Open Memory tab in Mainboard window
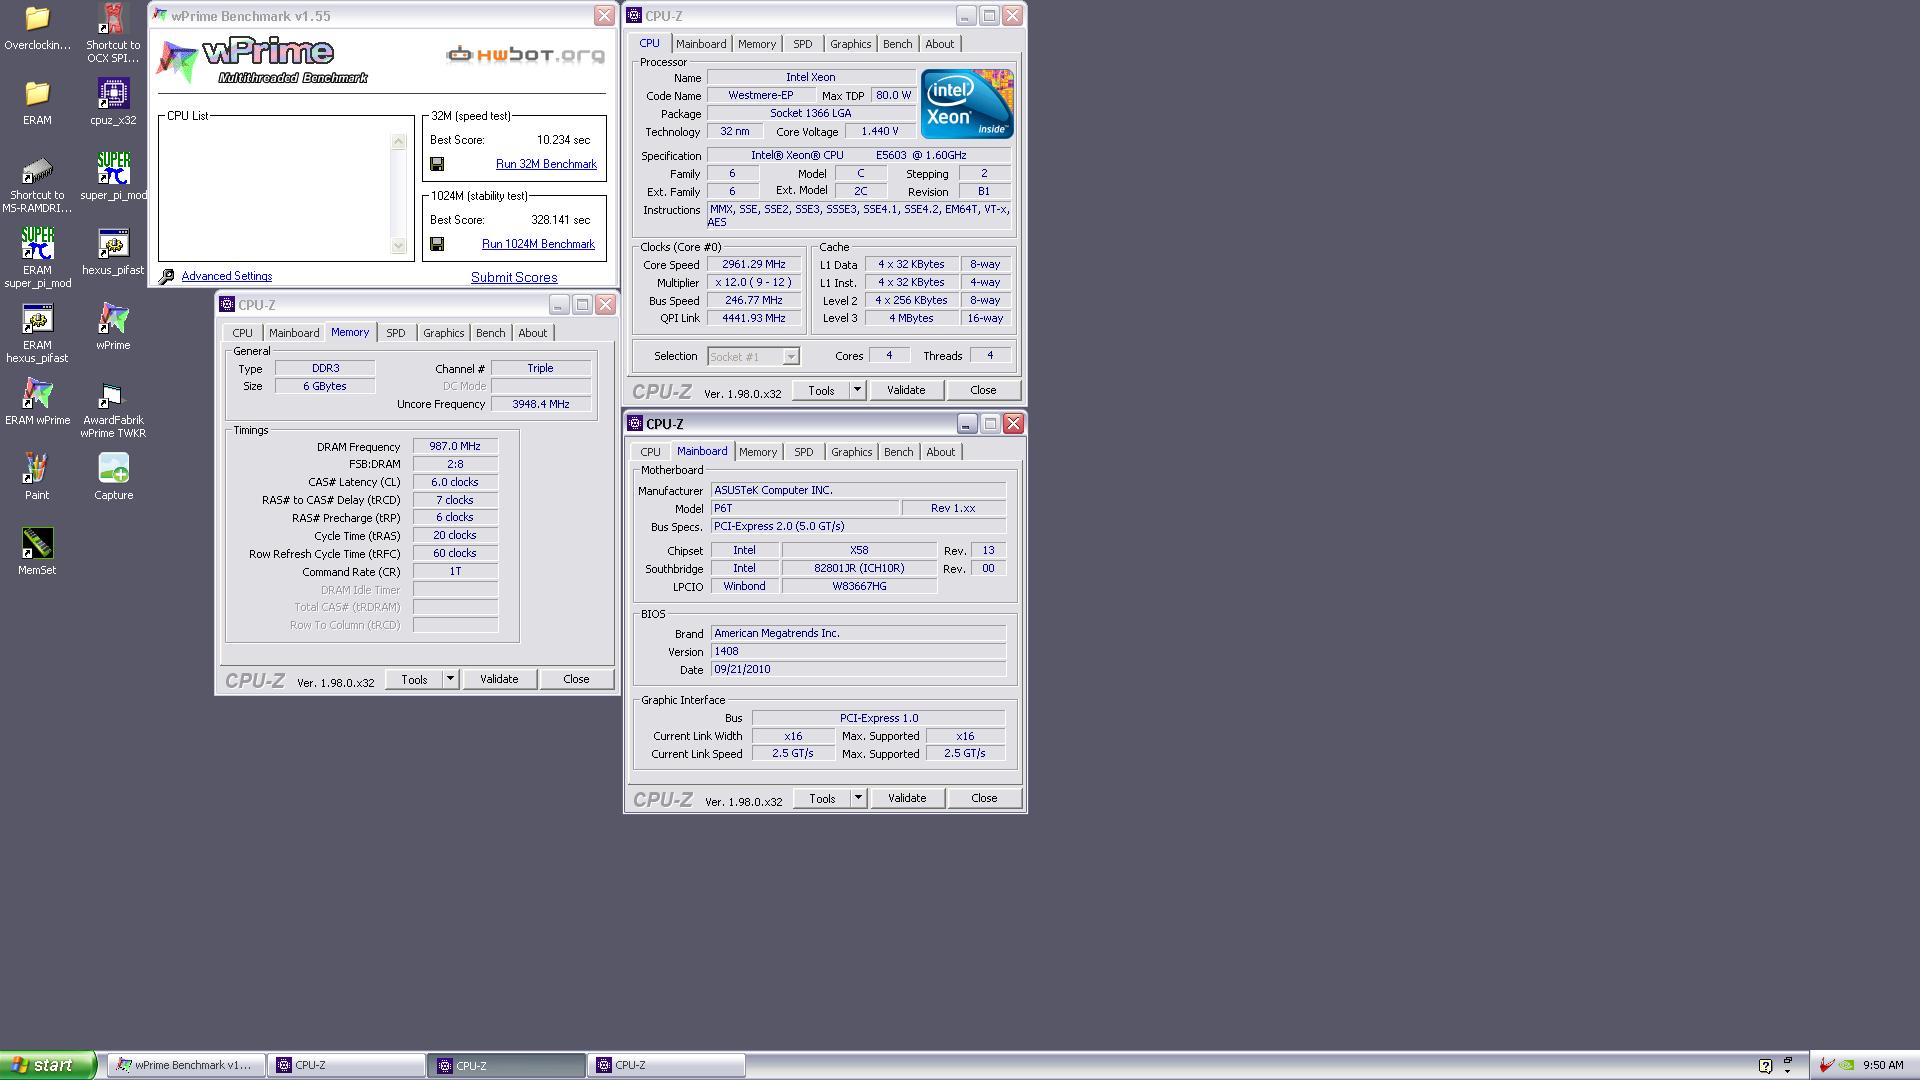The height and width of the screenshot is (1080, 1920). (758, 452)
